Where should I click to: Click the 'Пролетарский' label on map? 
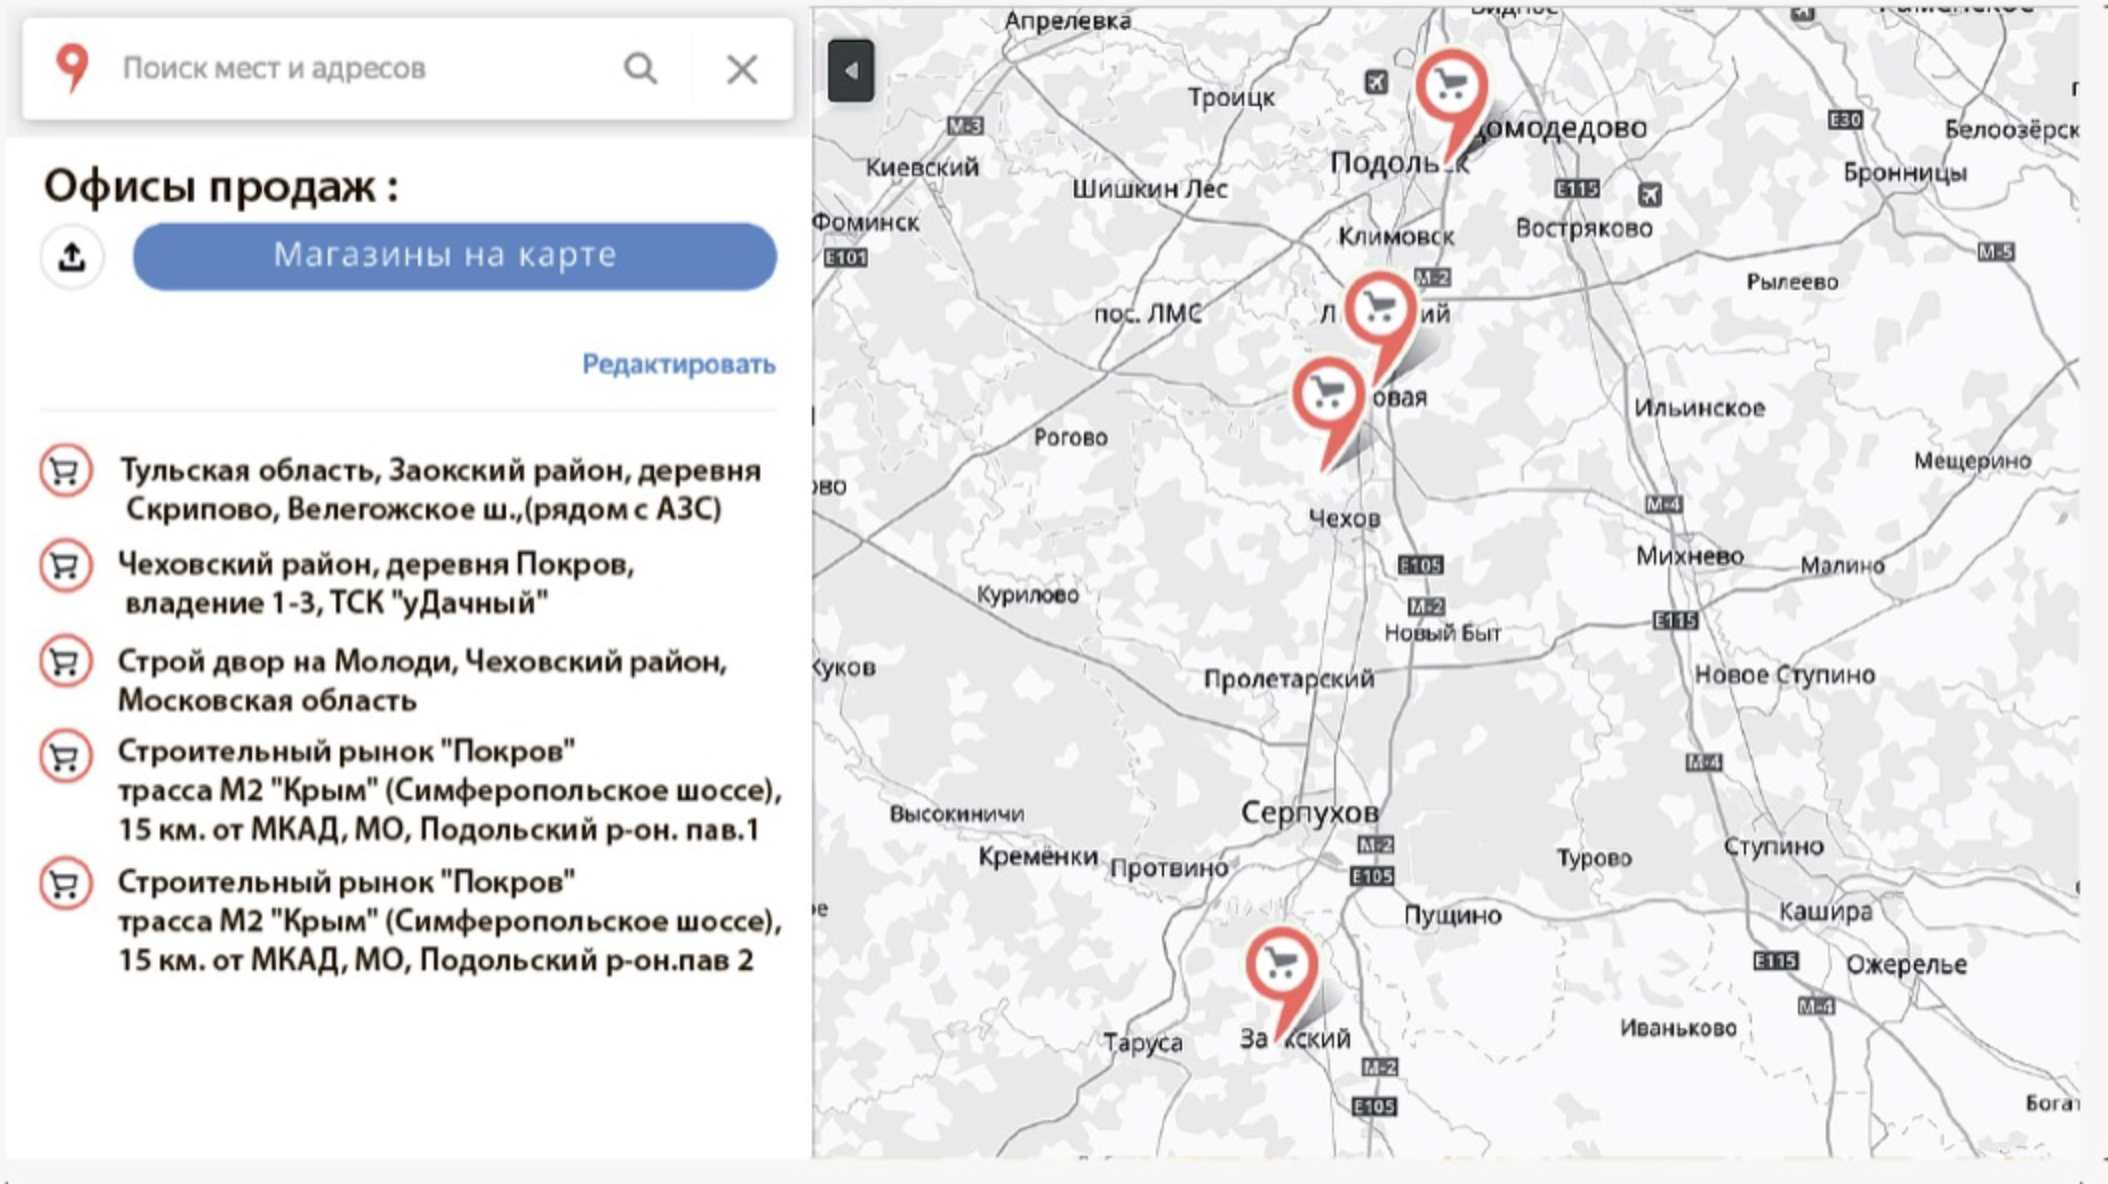pos(1288,680)
